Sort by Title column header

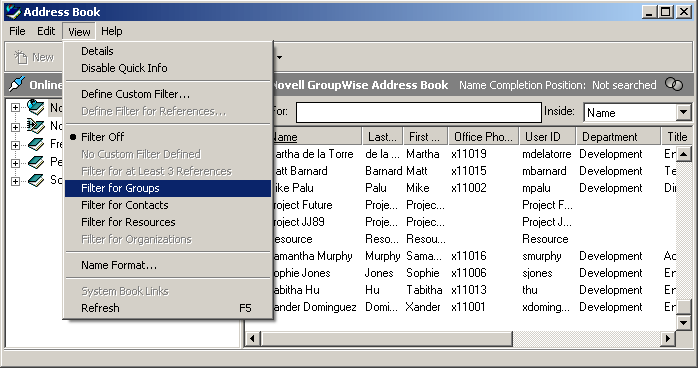tap(676, 137)
